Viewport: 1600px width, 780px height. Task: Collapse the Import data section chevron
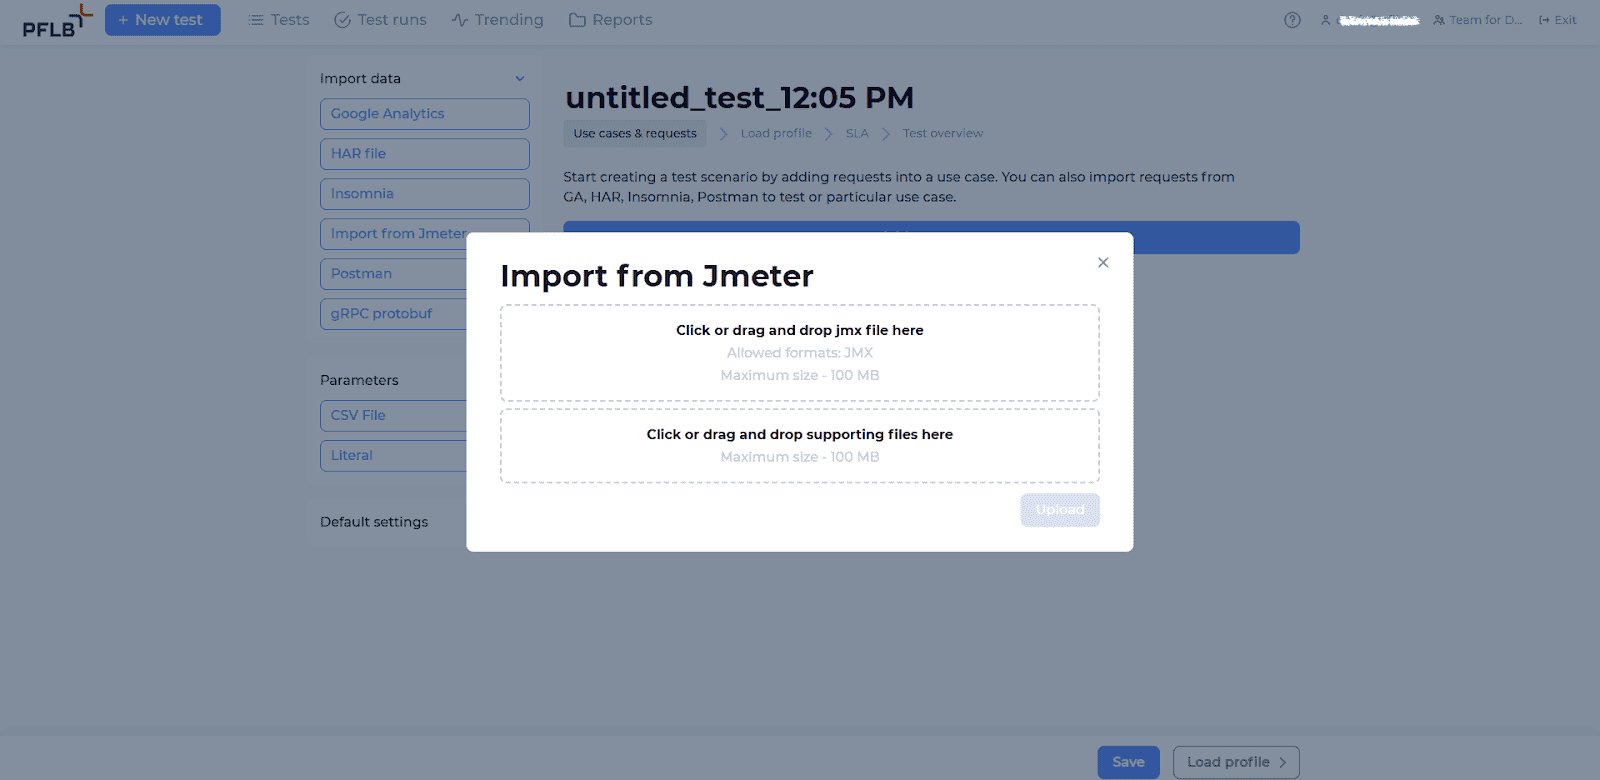click(x=520, y=78)
